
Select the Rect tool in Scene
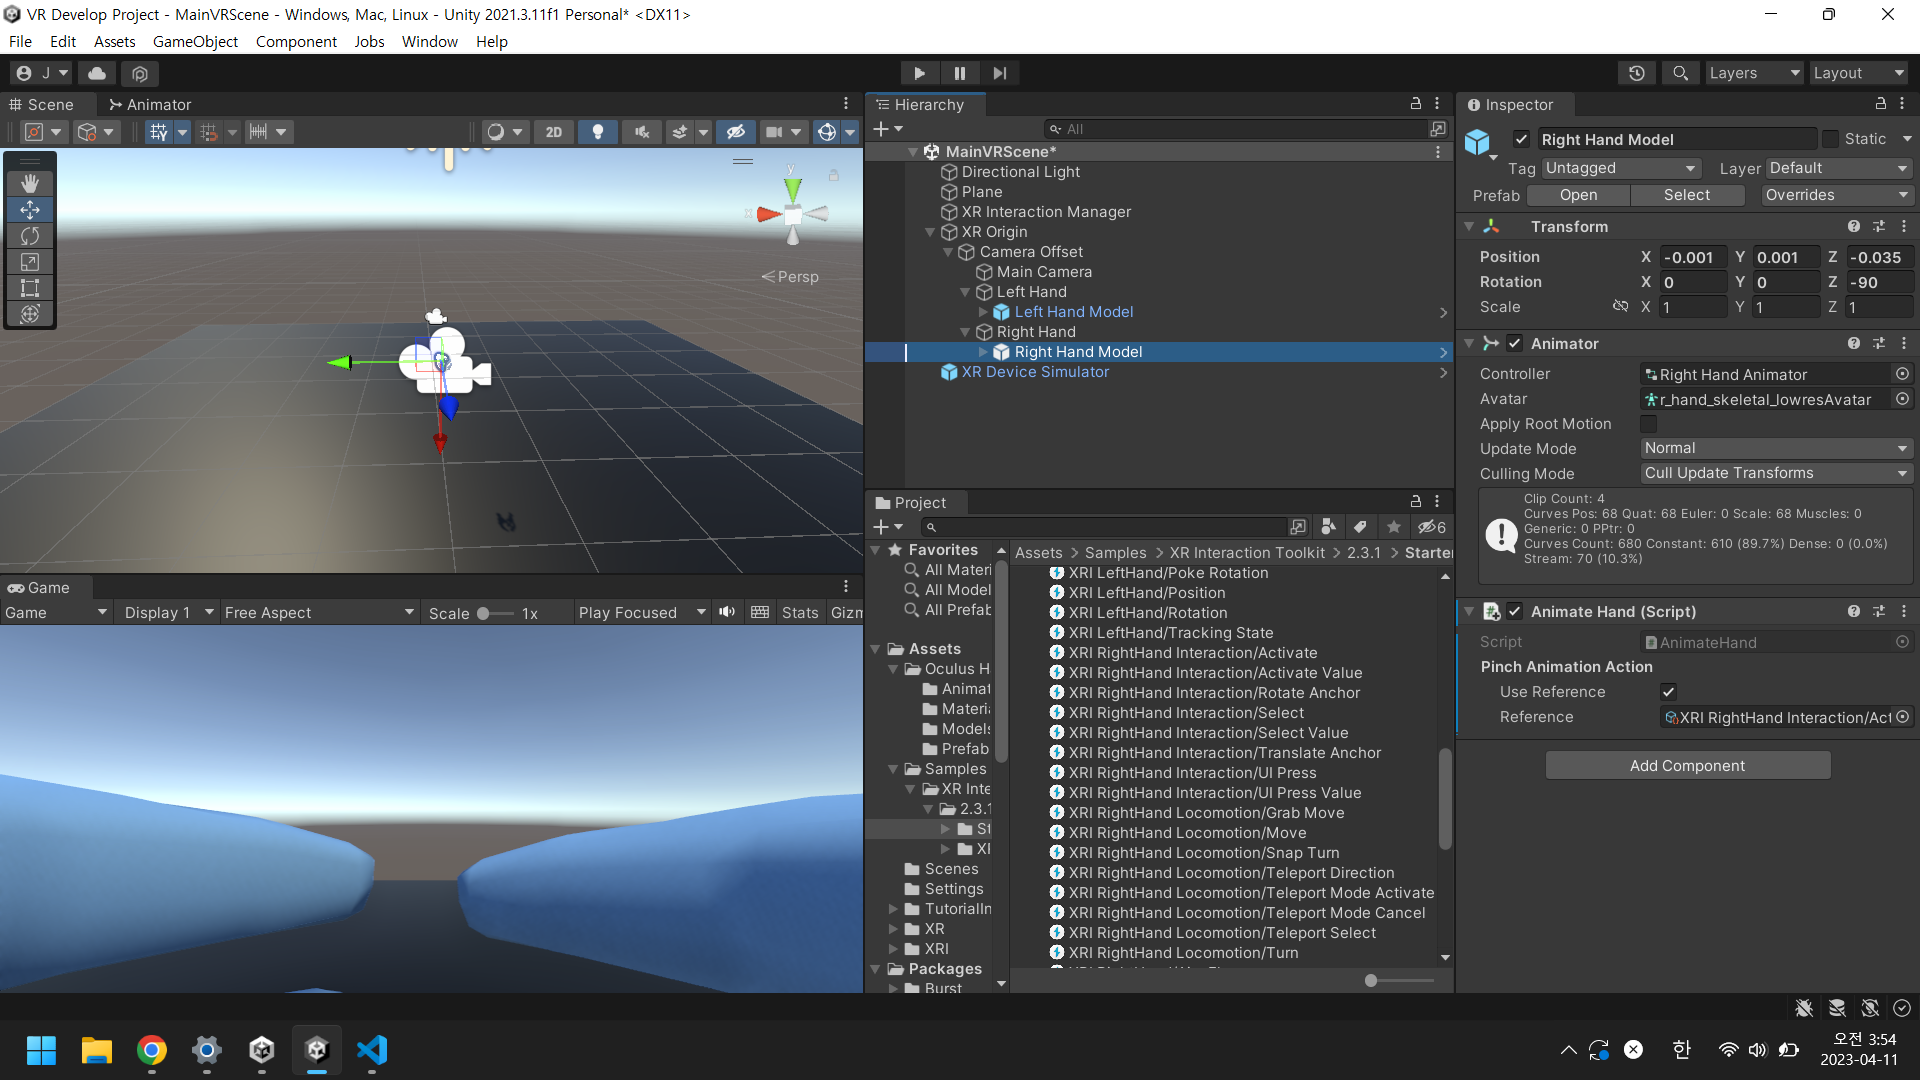pyautogui.click(x=30, y=288)
